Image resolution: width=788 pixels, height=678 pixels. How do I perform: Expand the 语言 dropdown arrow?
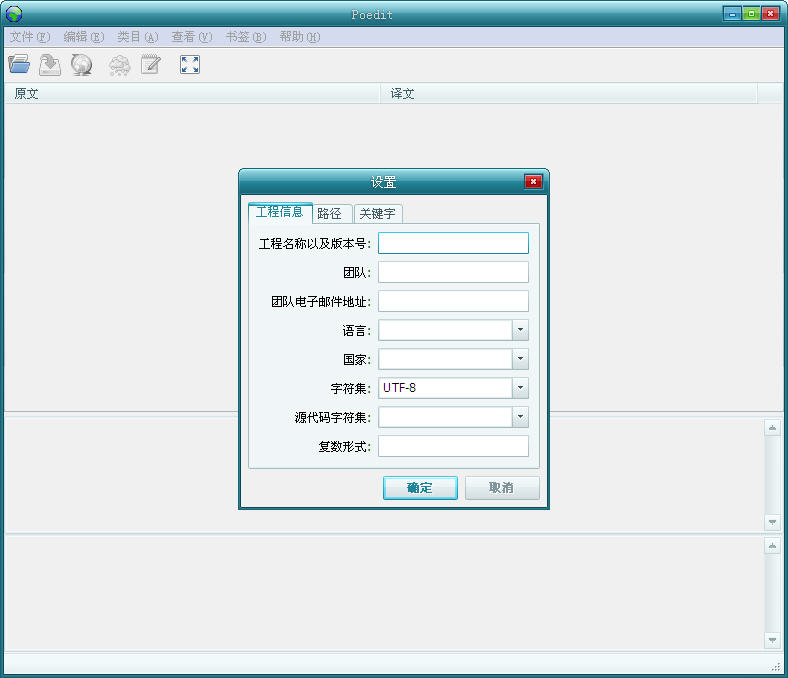(520, 330)
